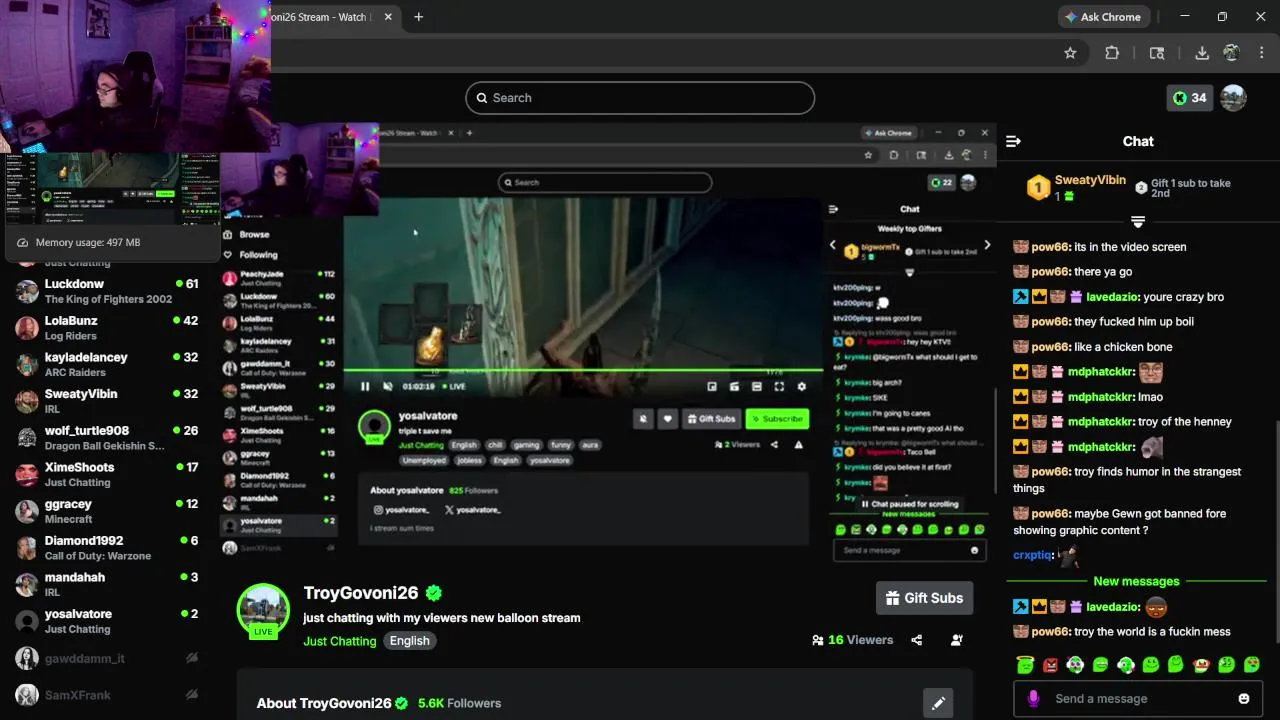
Task: Click the right arrow of Weekly top Gifters
Action: [x=987, y=245]
